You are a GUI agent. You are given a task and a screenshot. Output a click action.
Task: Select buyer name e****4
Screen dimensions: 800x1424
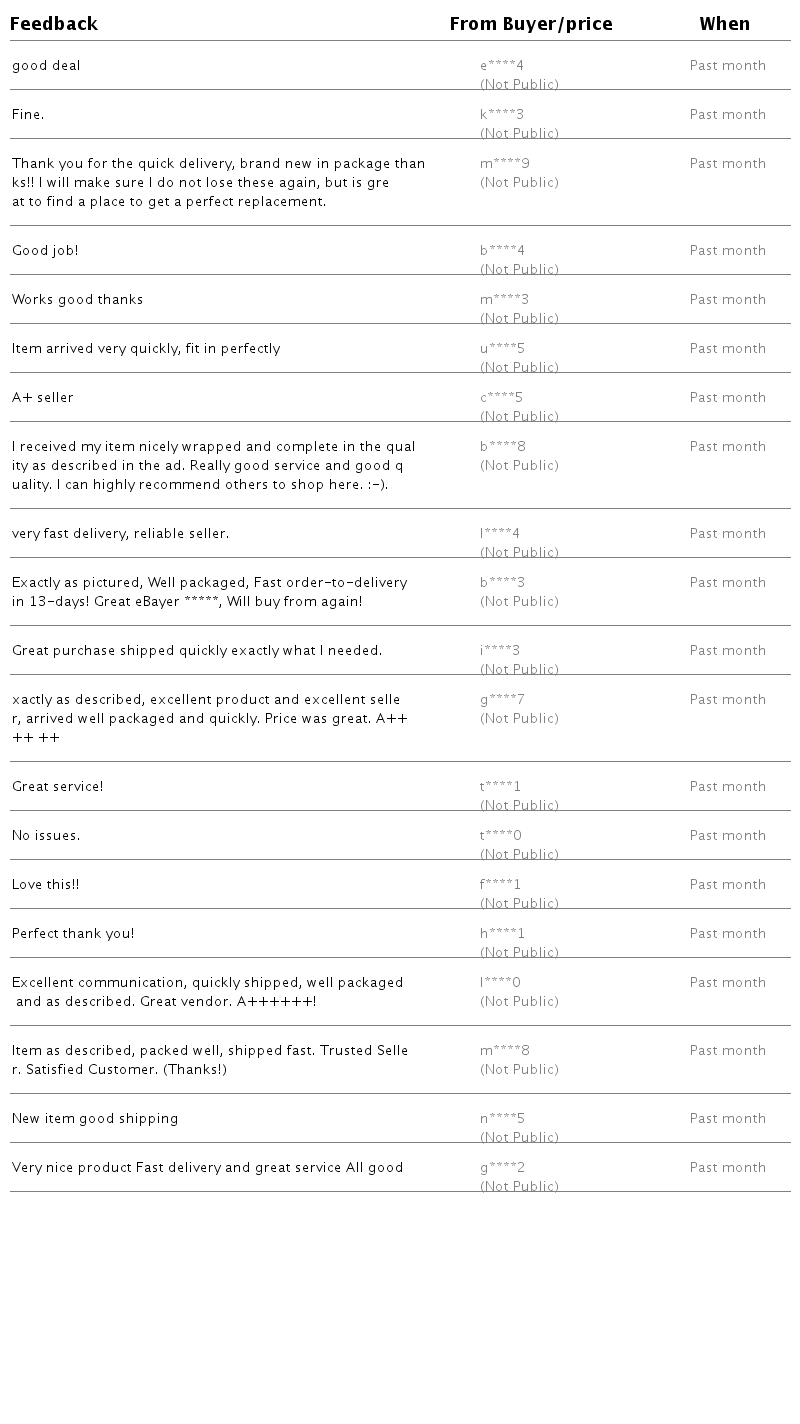502,66
